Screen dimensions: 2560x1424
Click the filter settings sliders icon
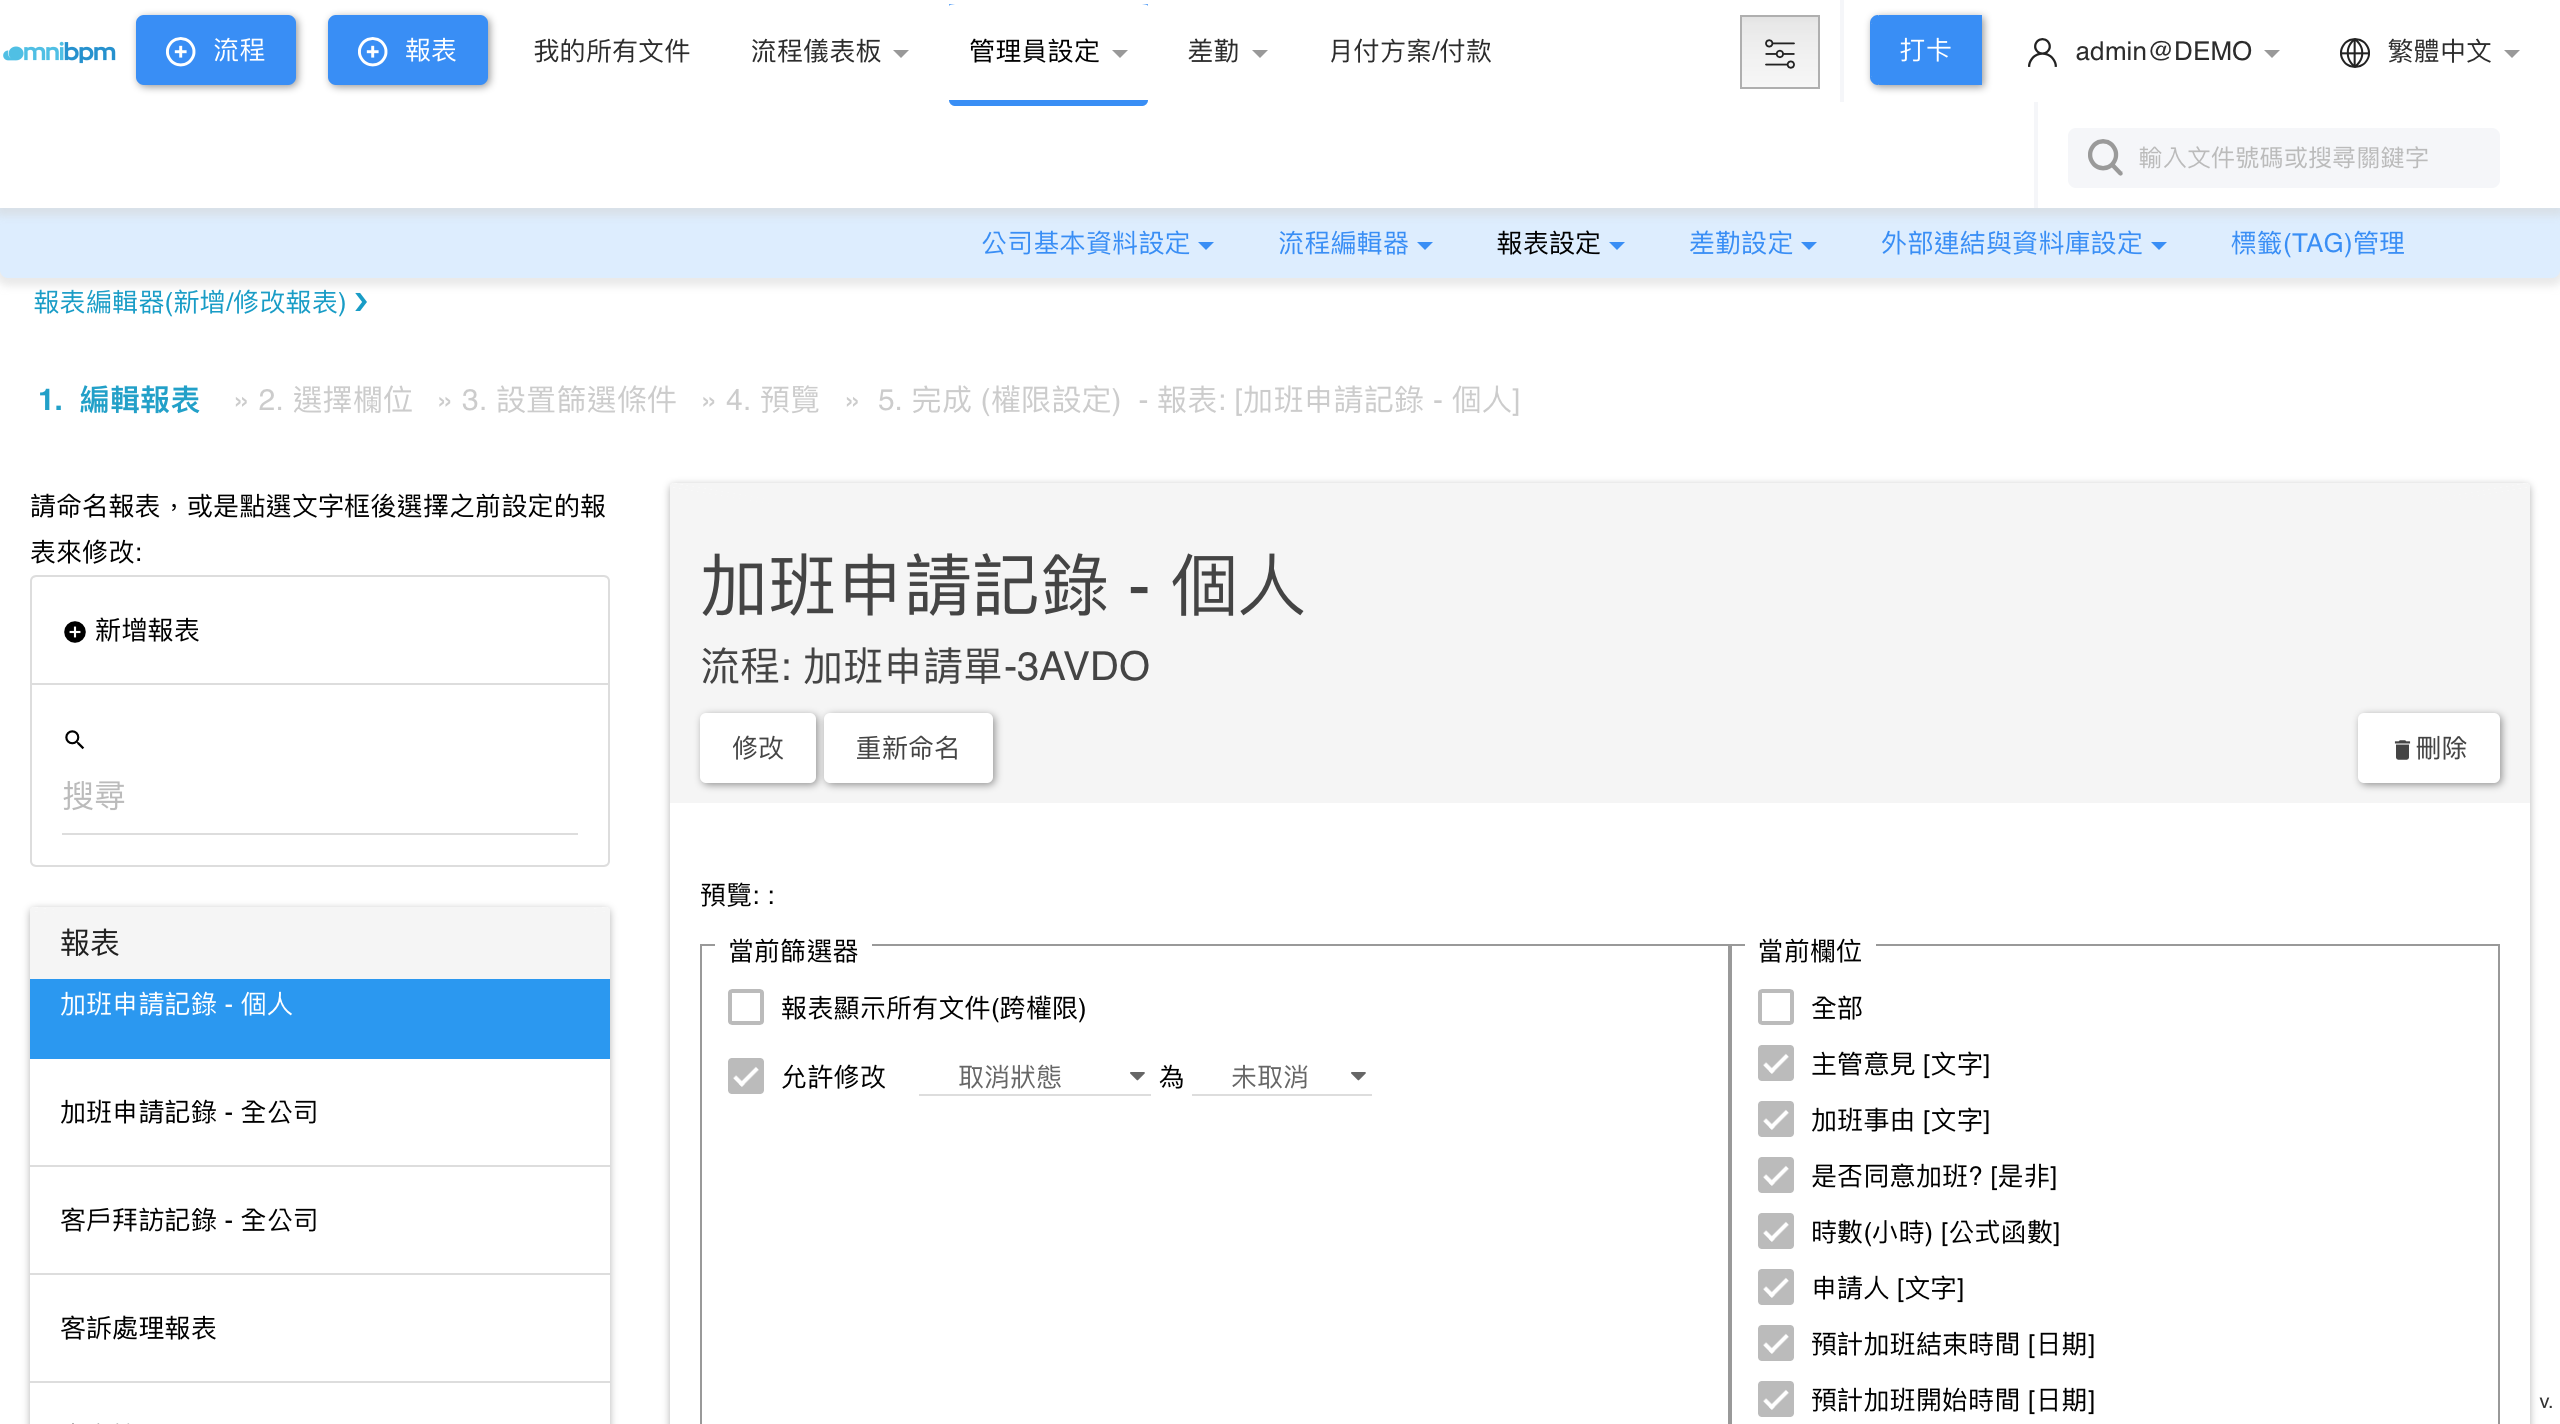pyautogui.click(x=1779, y=52)
